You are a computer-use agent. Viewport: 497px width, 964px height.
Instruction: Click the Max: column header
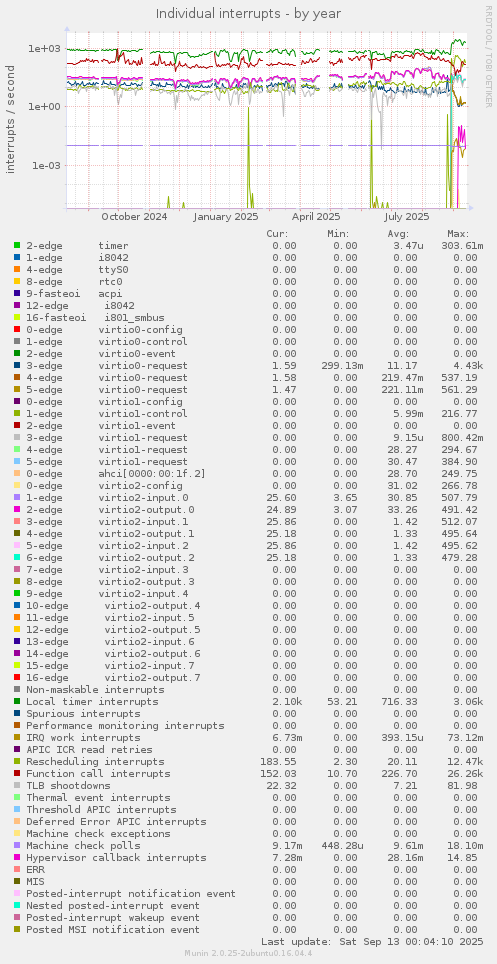coord(459,234)
